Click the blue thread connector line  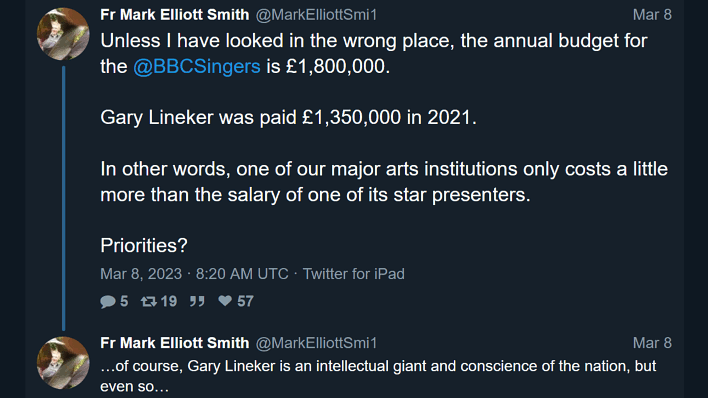(64, 198)
